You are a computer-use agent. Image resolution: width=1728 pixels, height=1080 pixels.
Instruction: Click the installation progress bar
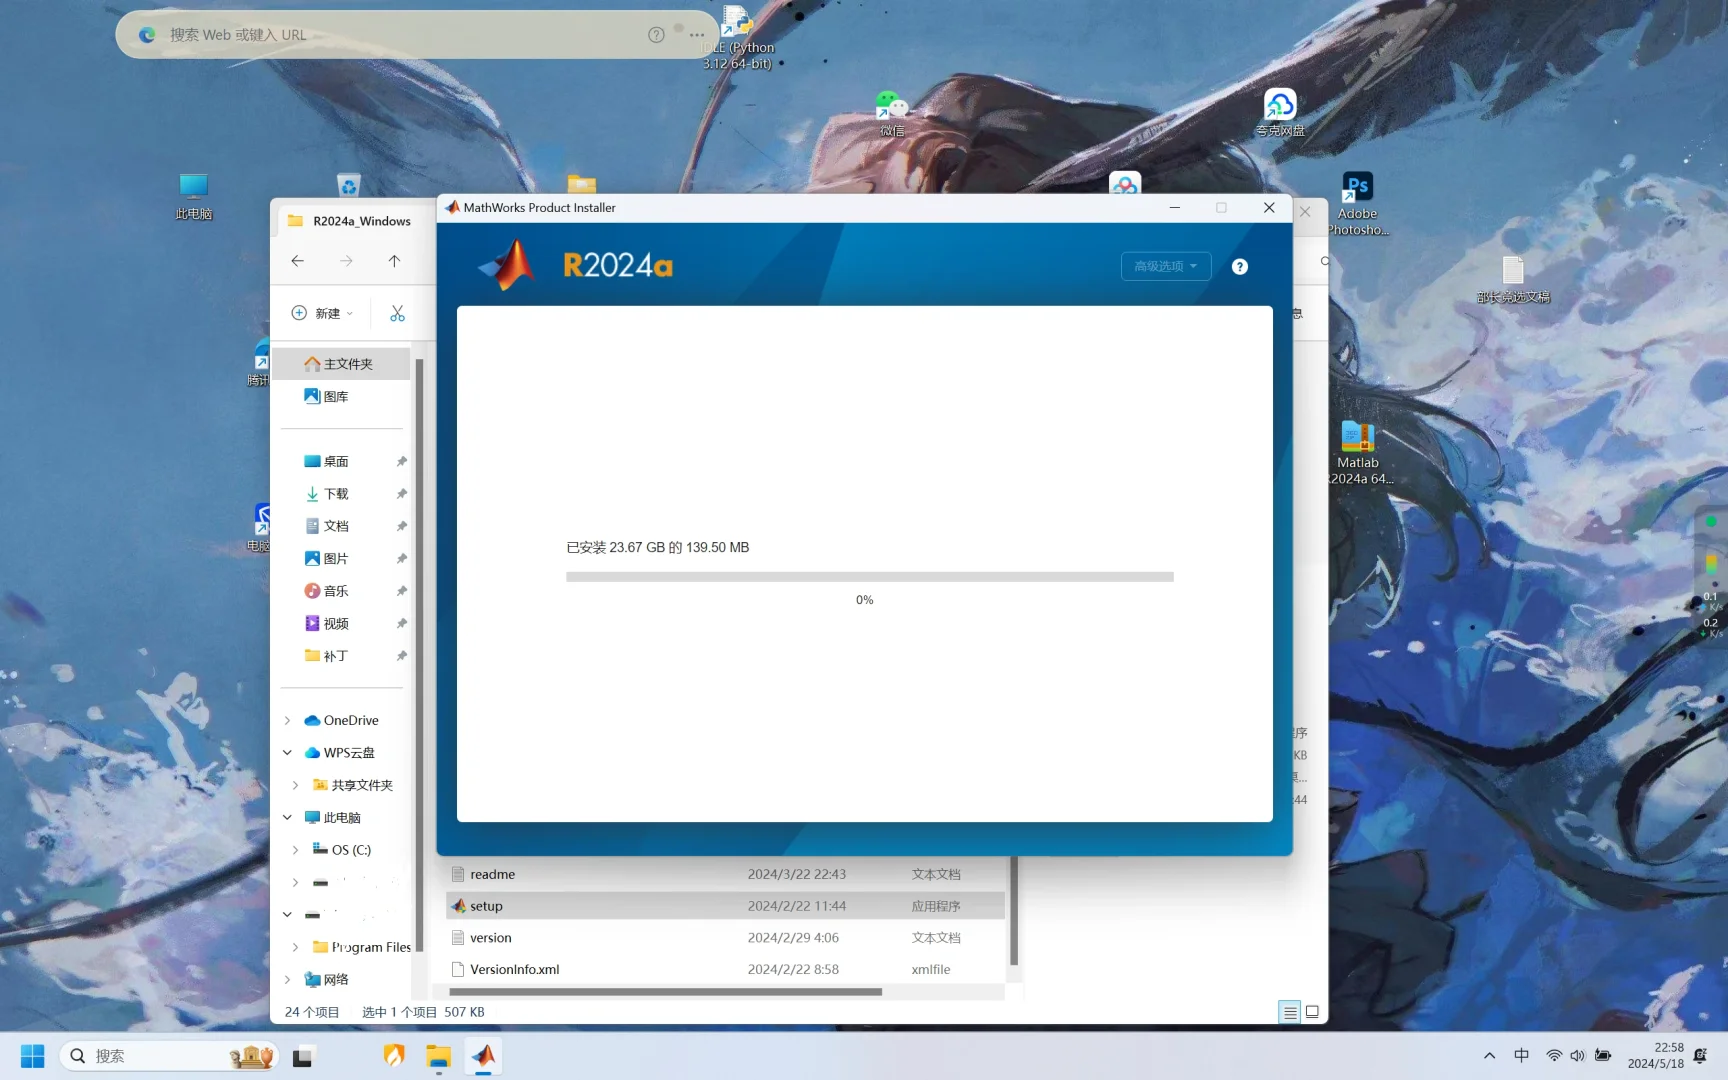tap(869, 577)
